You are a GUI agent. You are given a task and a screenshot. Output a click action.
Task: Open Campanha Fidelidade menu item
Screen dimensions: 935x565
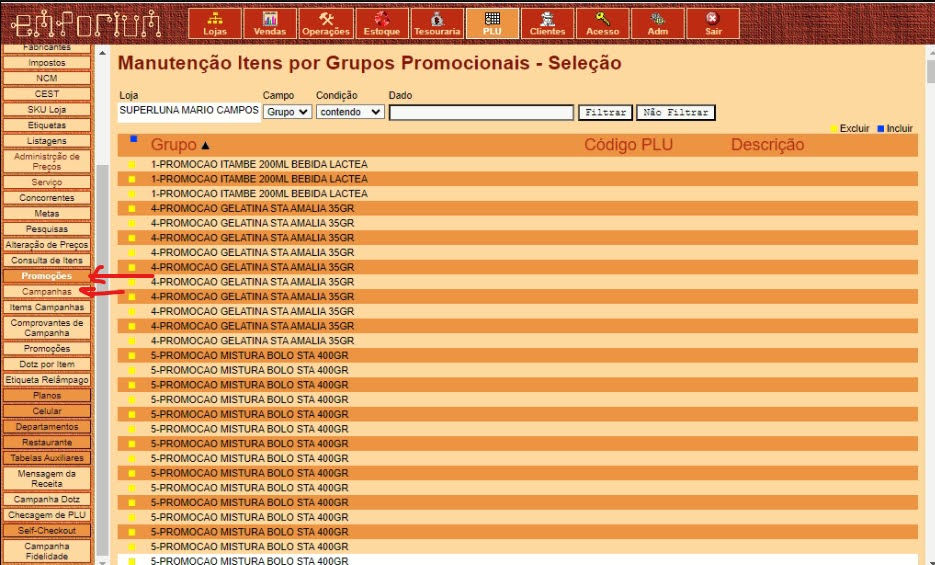(x=47, y=551)
